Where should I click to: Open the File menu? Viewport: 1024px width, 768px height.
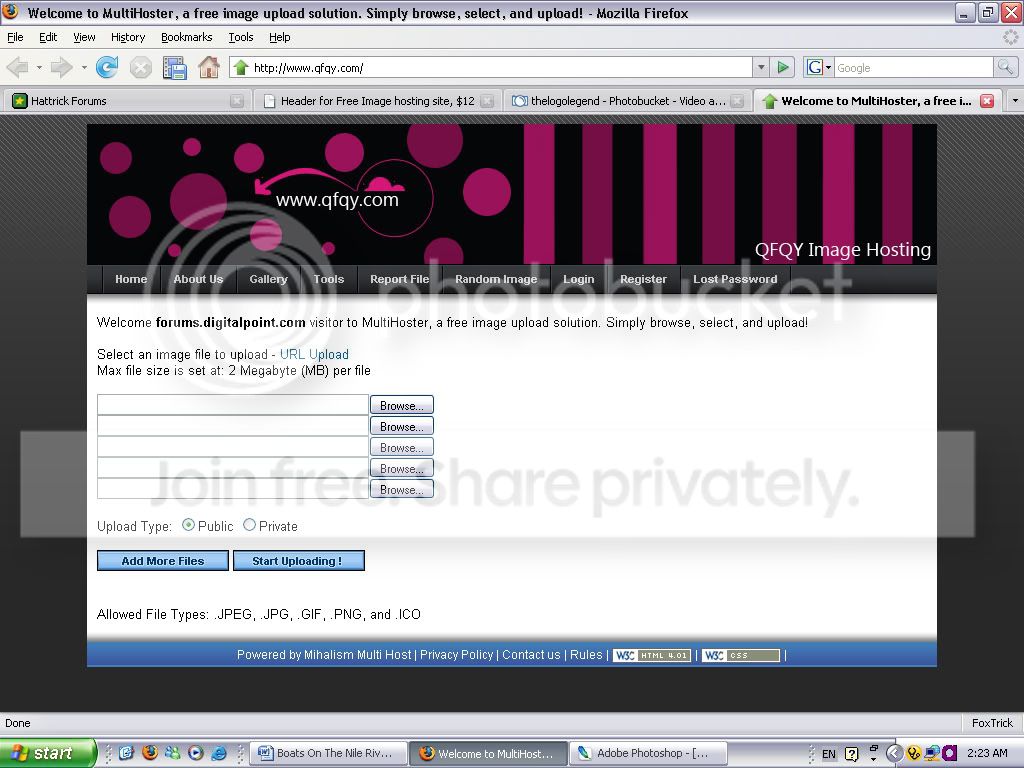(x=15, y=37)
